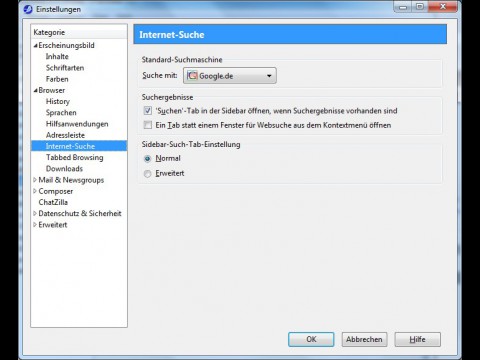Screen dimensions: 480x360
Task: Select Downloads in the category tree
Action: (64, 169)
